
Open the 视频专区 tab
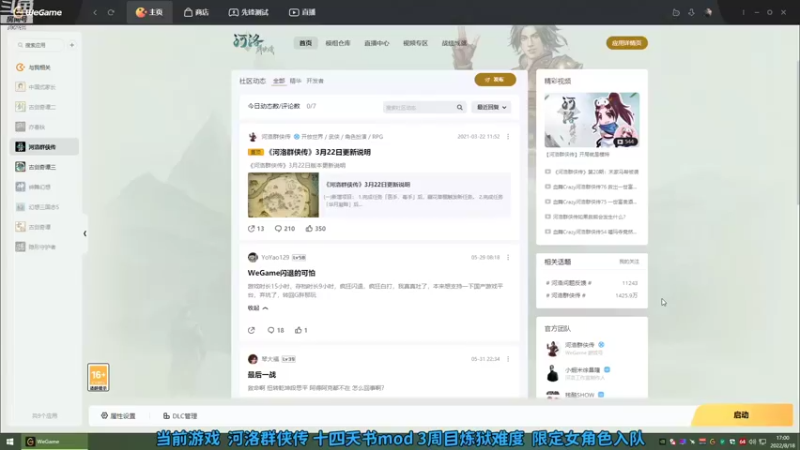point(415,43)
